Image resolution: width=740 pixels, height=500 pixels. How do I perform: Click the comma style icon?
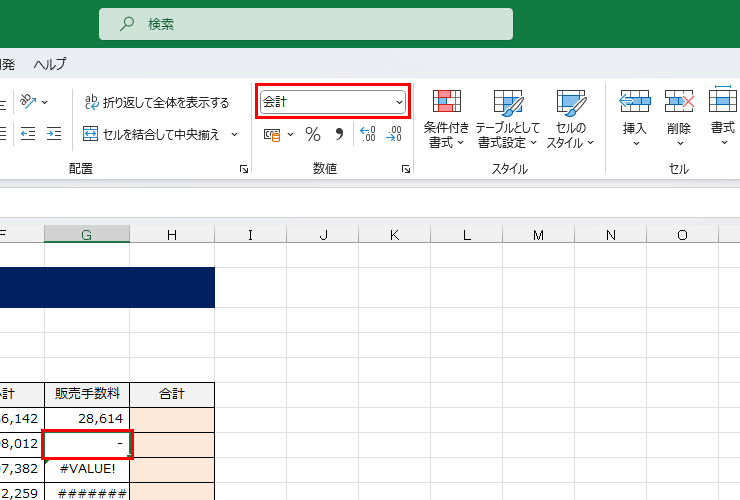(338, 134)
